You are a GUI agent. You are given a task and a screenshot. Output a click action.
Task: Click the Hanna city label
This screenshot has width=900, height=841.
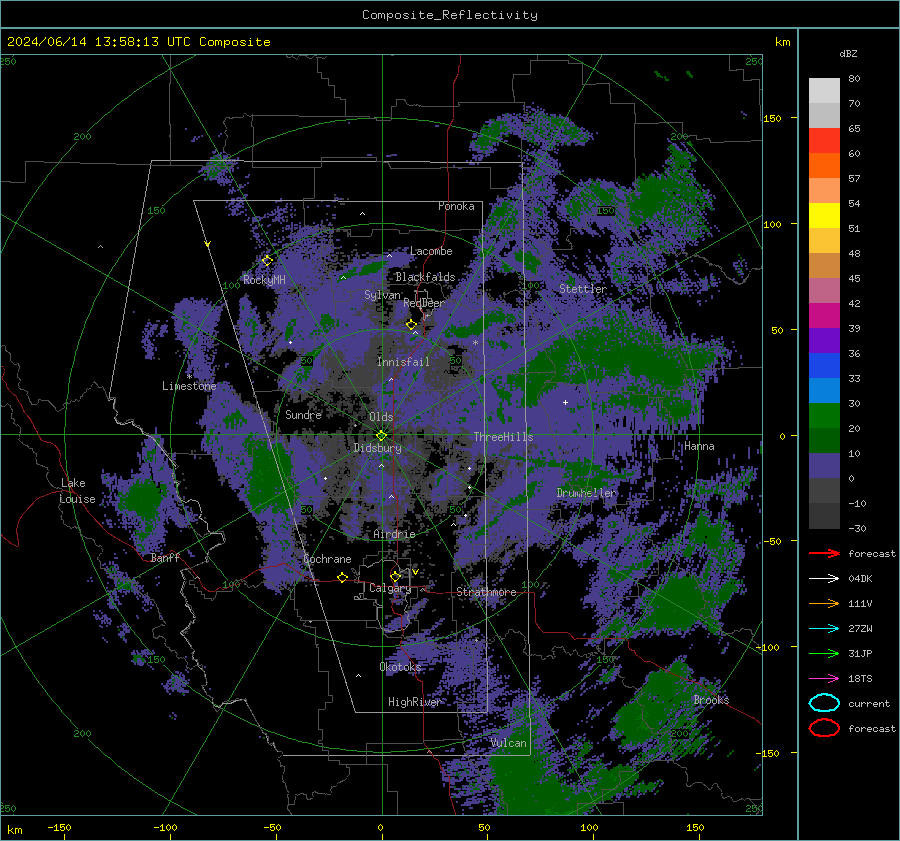[699, 446]
